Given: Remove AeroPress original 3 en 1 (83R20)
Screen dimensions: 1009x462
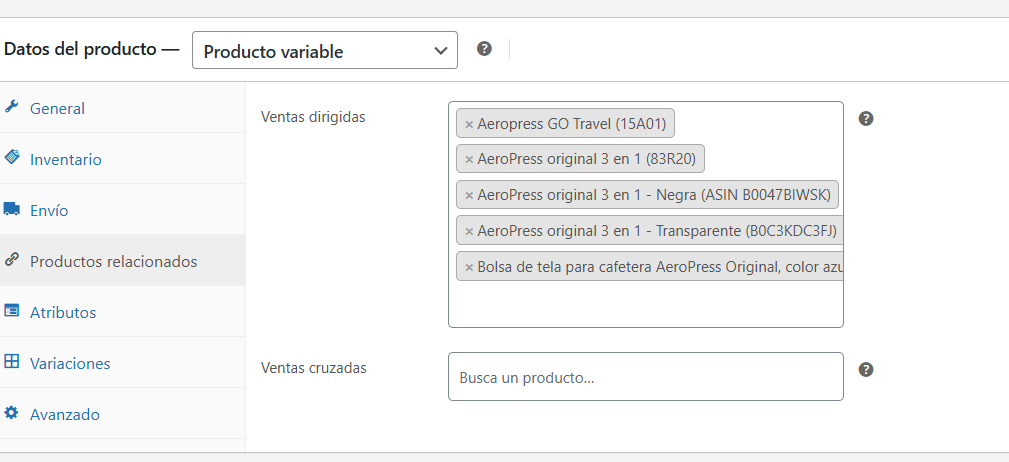Looking at the screenshot, I should pyautogui.click(x=469, y=160).
